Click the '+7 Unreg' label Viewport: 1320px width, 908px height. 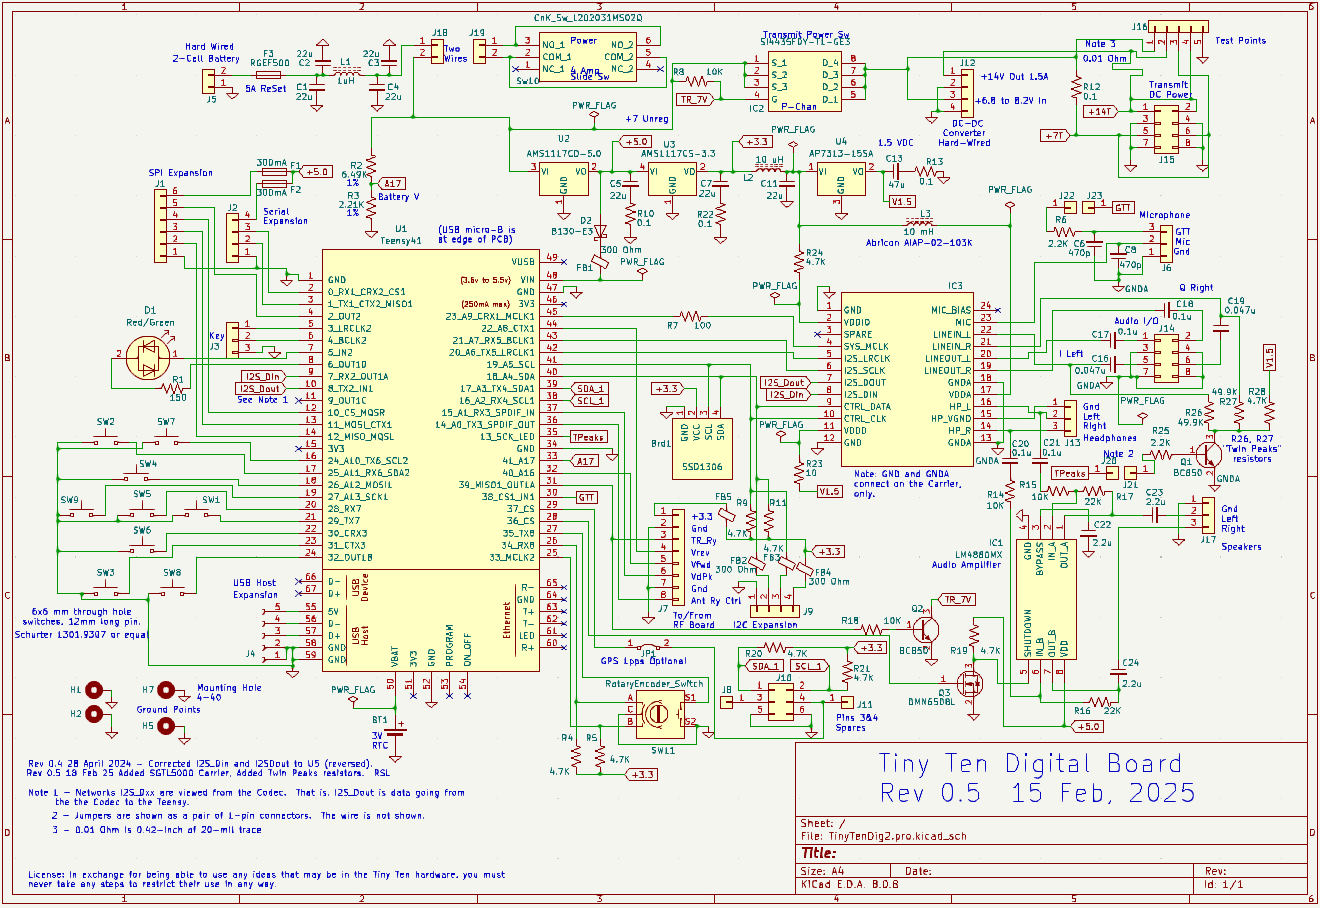click(645, 119)
